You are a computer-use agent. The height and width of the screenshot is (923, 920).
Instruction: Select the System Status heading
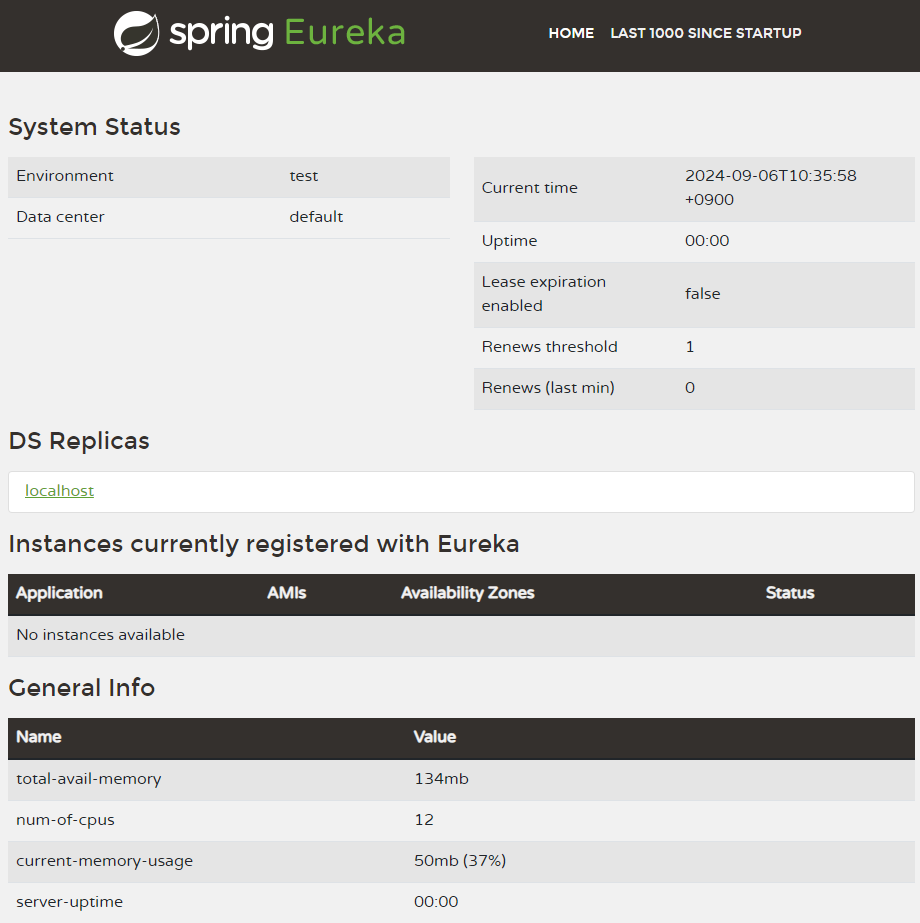pyautogui.click(x=94, y=127)
